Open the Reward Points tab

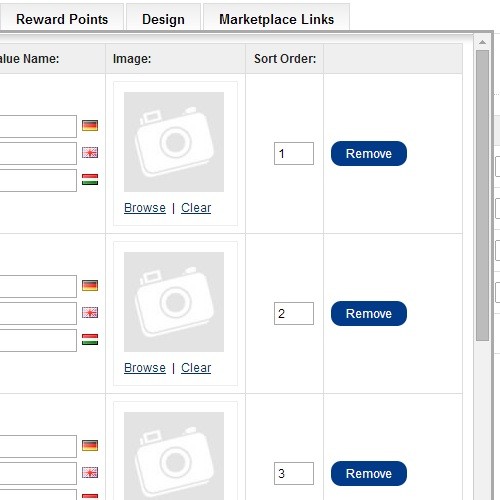click(x=62, y=19)
